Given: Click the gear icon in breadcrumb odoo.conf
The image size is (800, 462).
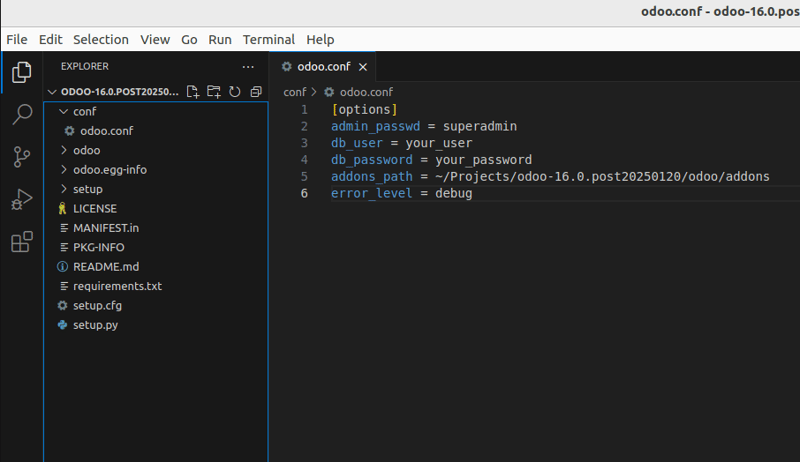Looking at the screenshot, I should coord(329,92).
